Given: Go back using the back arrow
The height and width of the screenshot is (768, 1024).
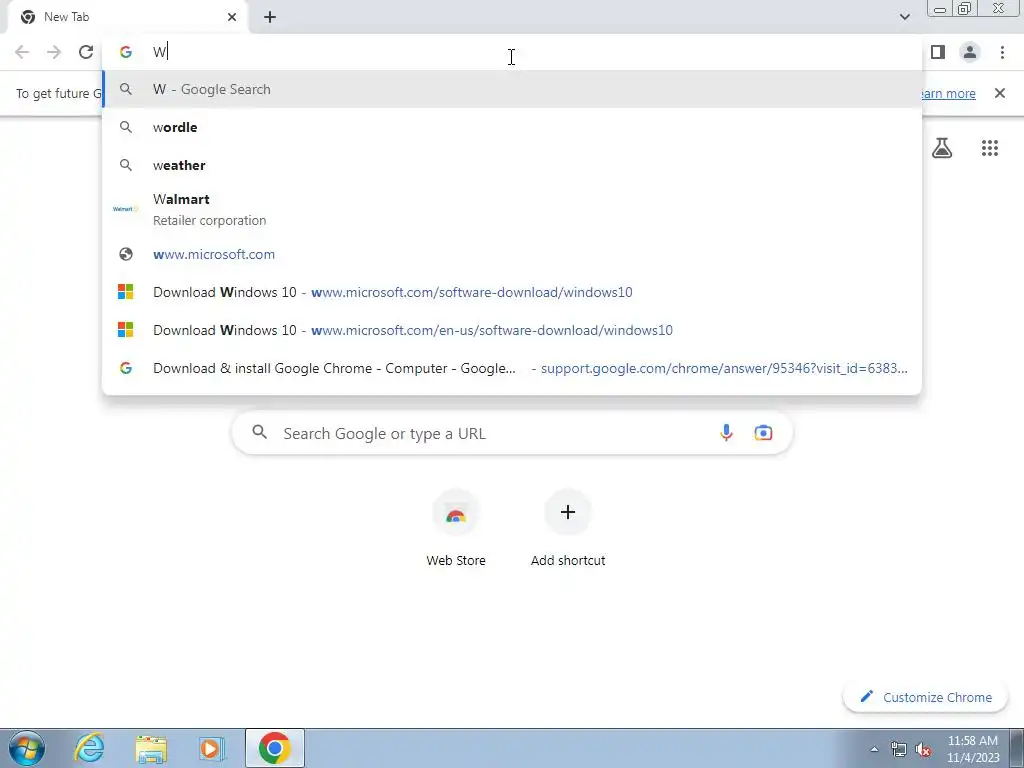Looking at the screenshot, I should [22, 52].
